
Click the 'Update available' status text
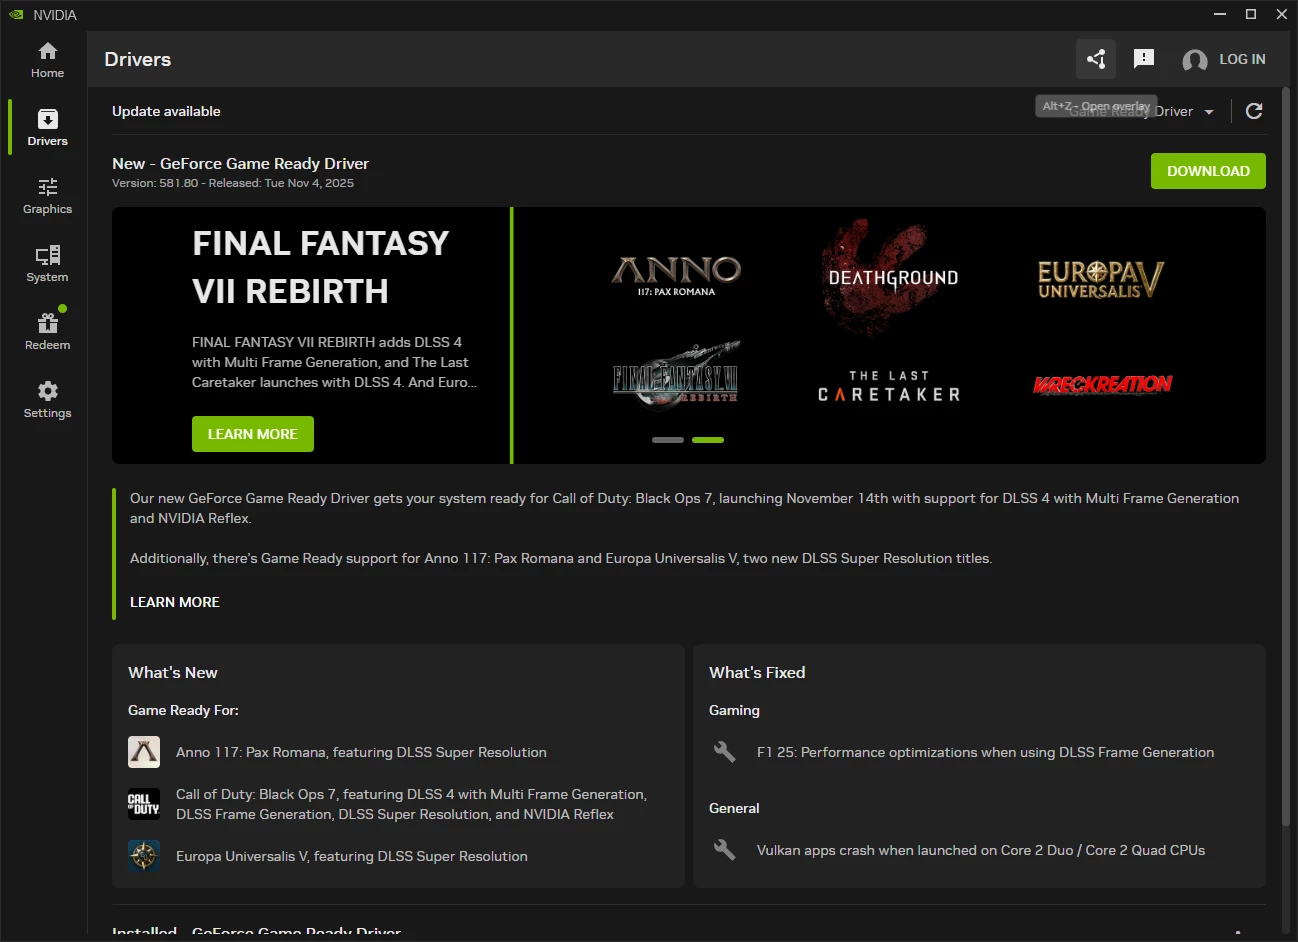point(166,111)
